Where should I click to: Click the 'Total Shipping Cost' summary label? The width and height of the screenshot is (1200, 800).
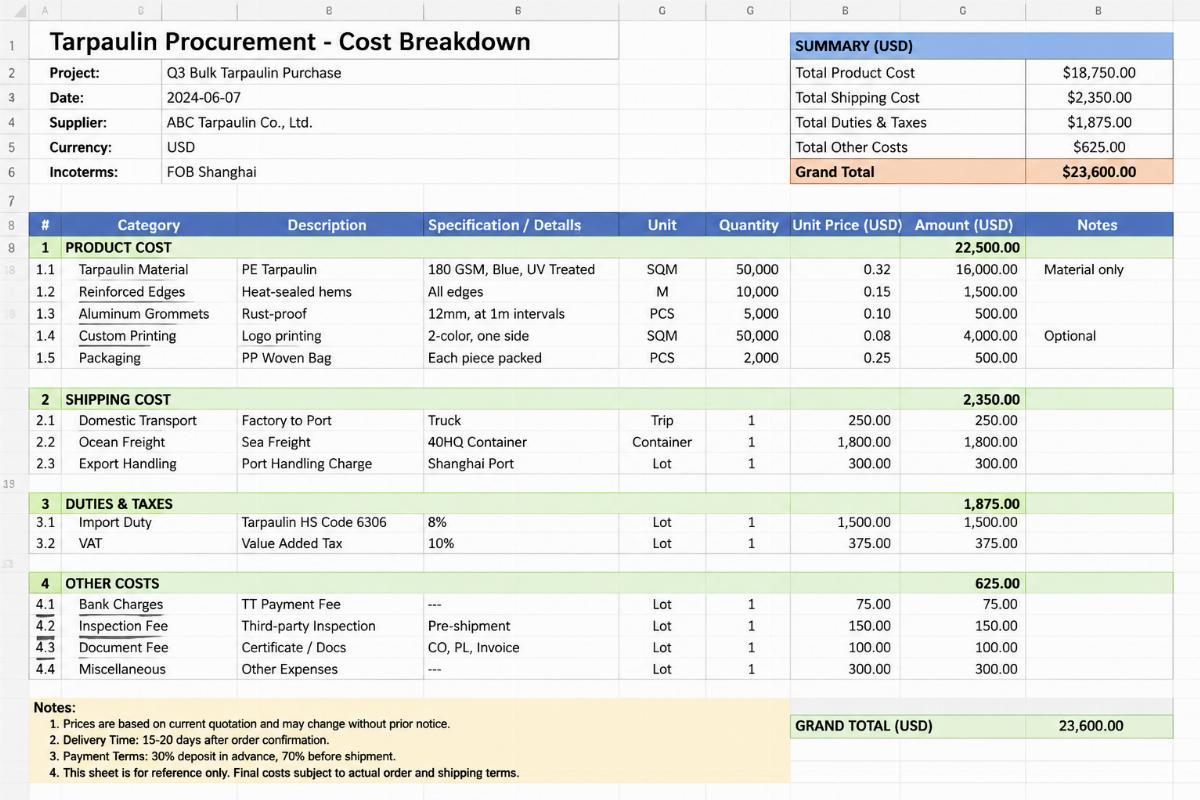(x=908, y=97)
